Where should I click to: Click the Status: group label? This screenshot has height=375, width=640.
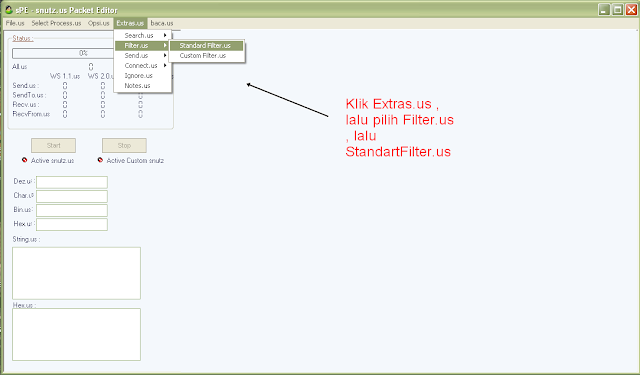[22, 38]
